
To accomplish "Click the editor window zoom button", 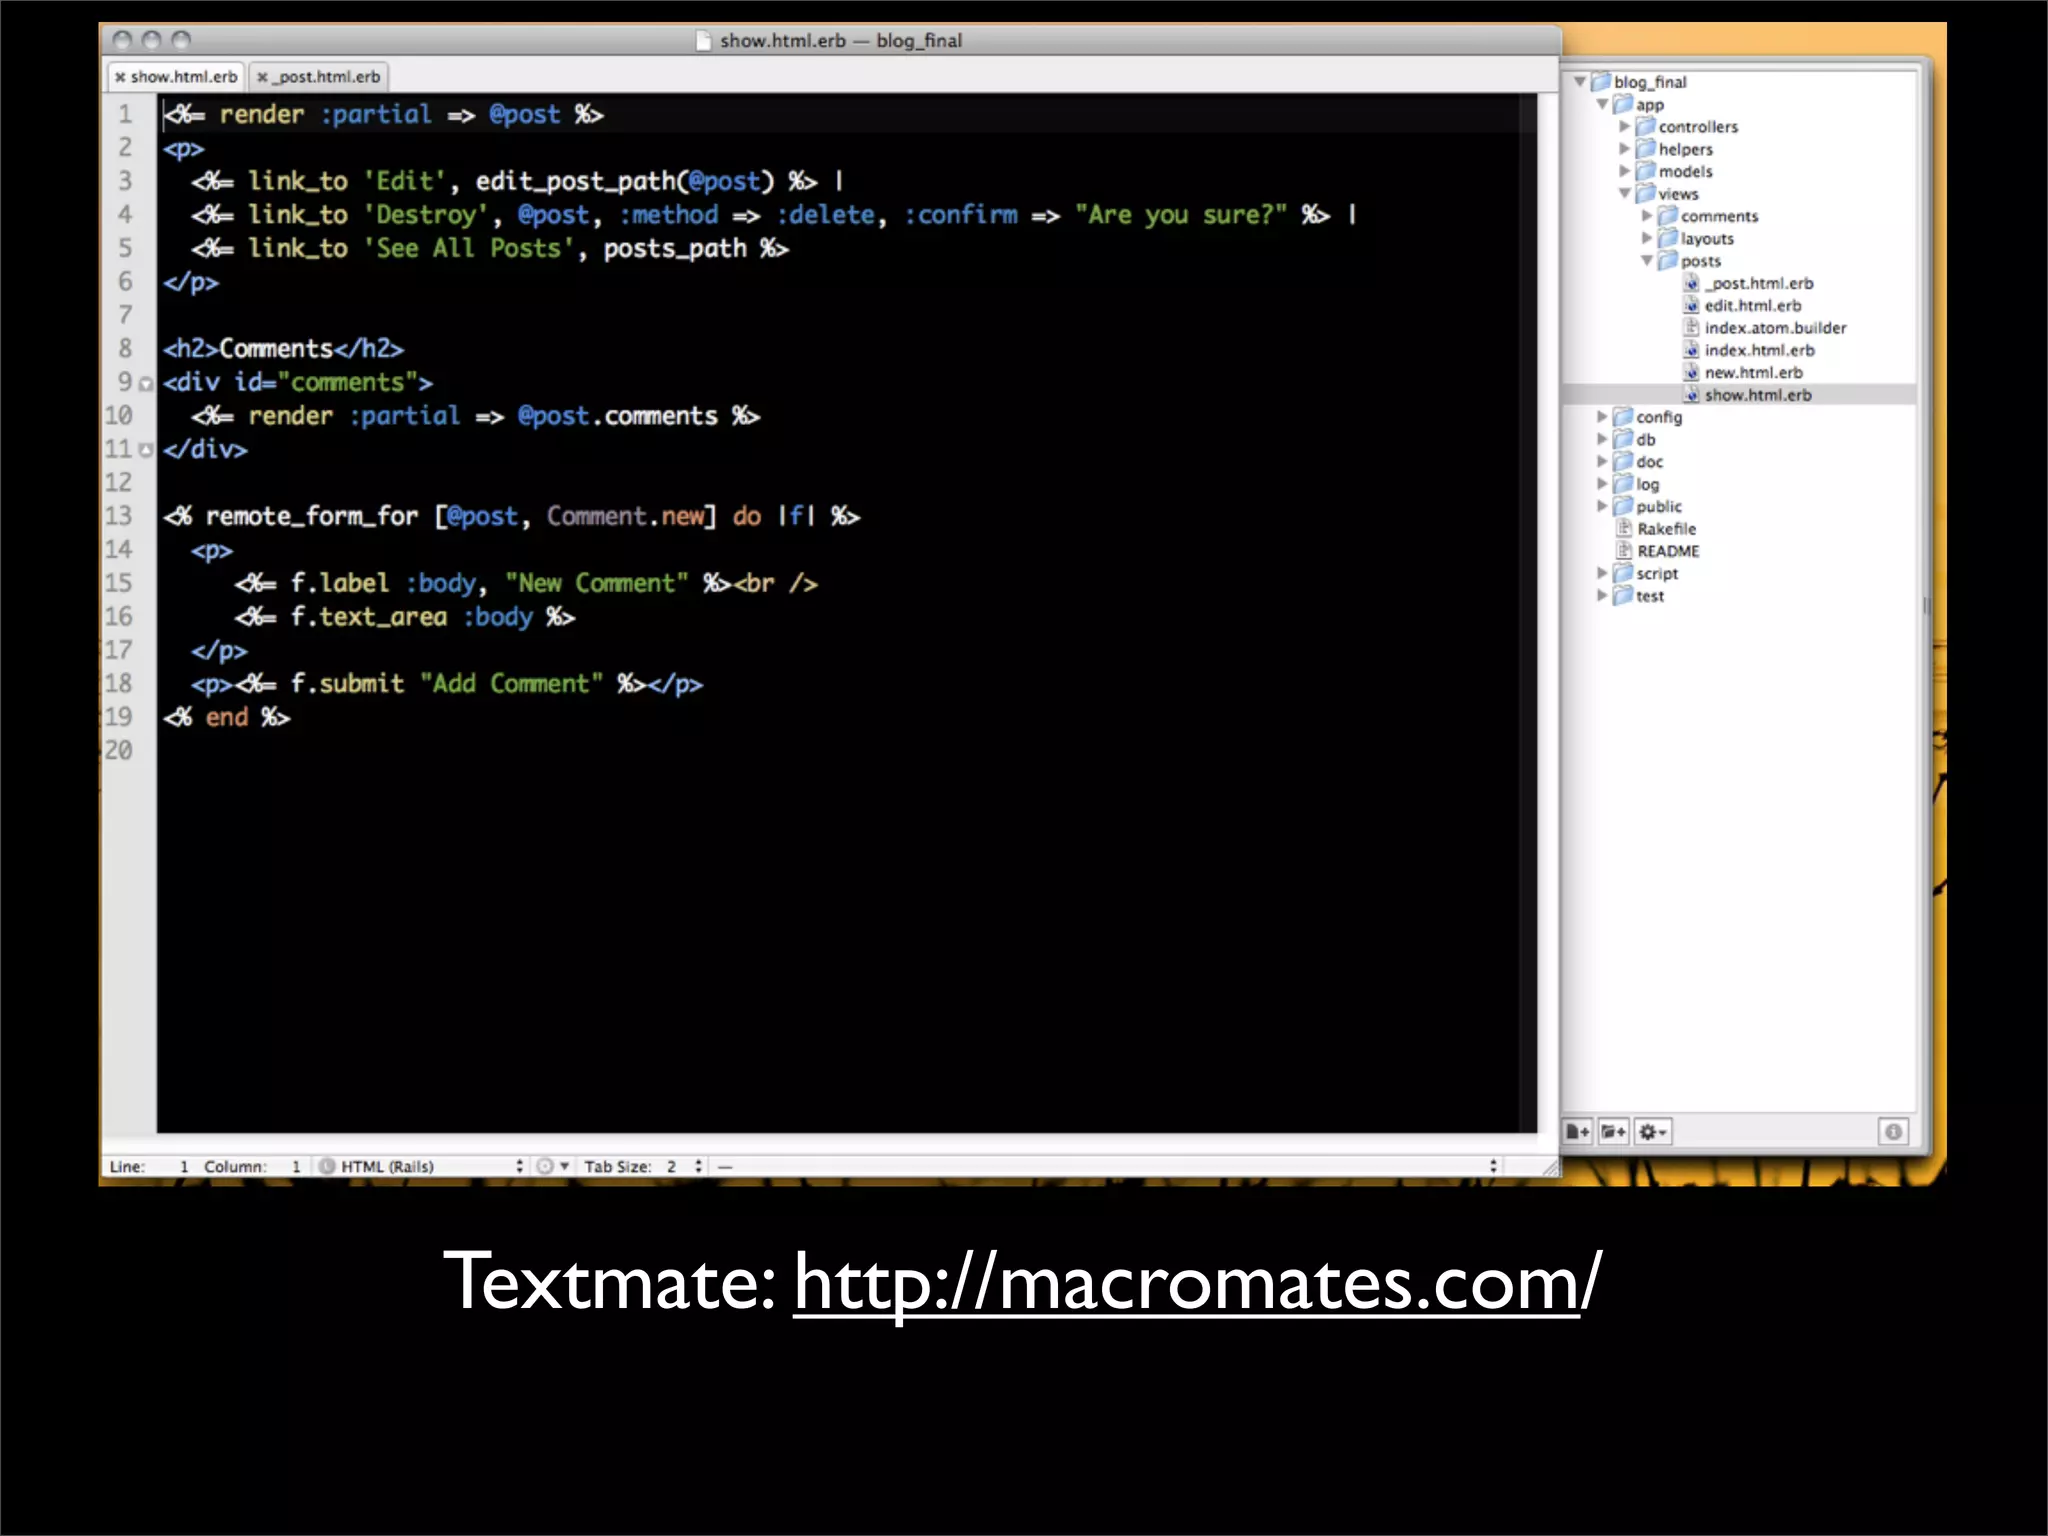I will click(181, 40).
